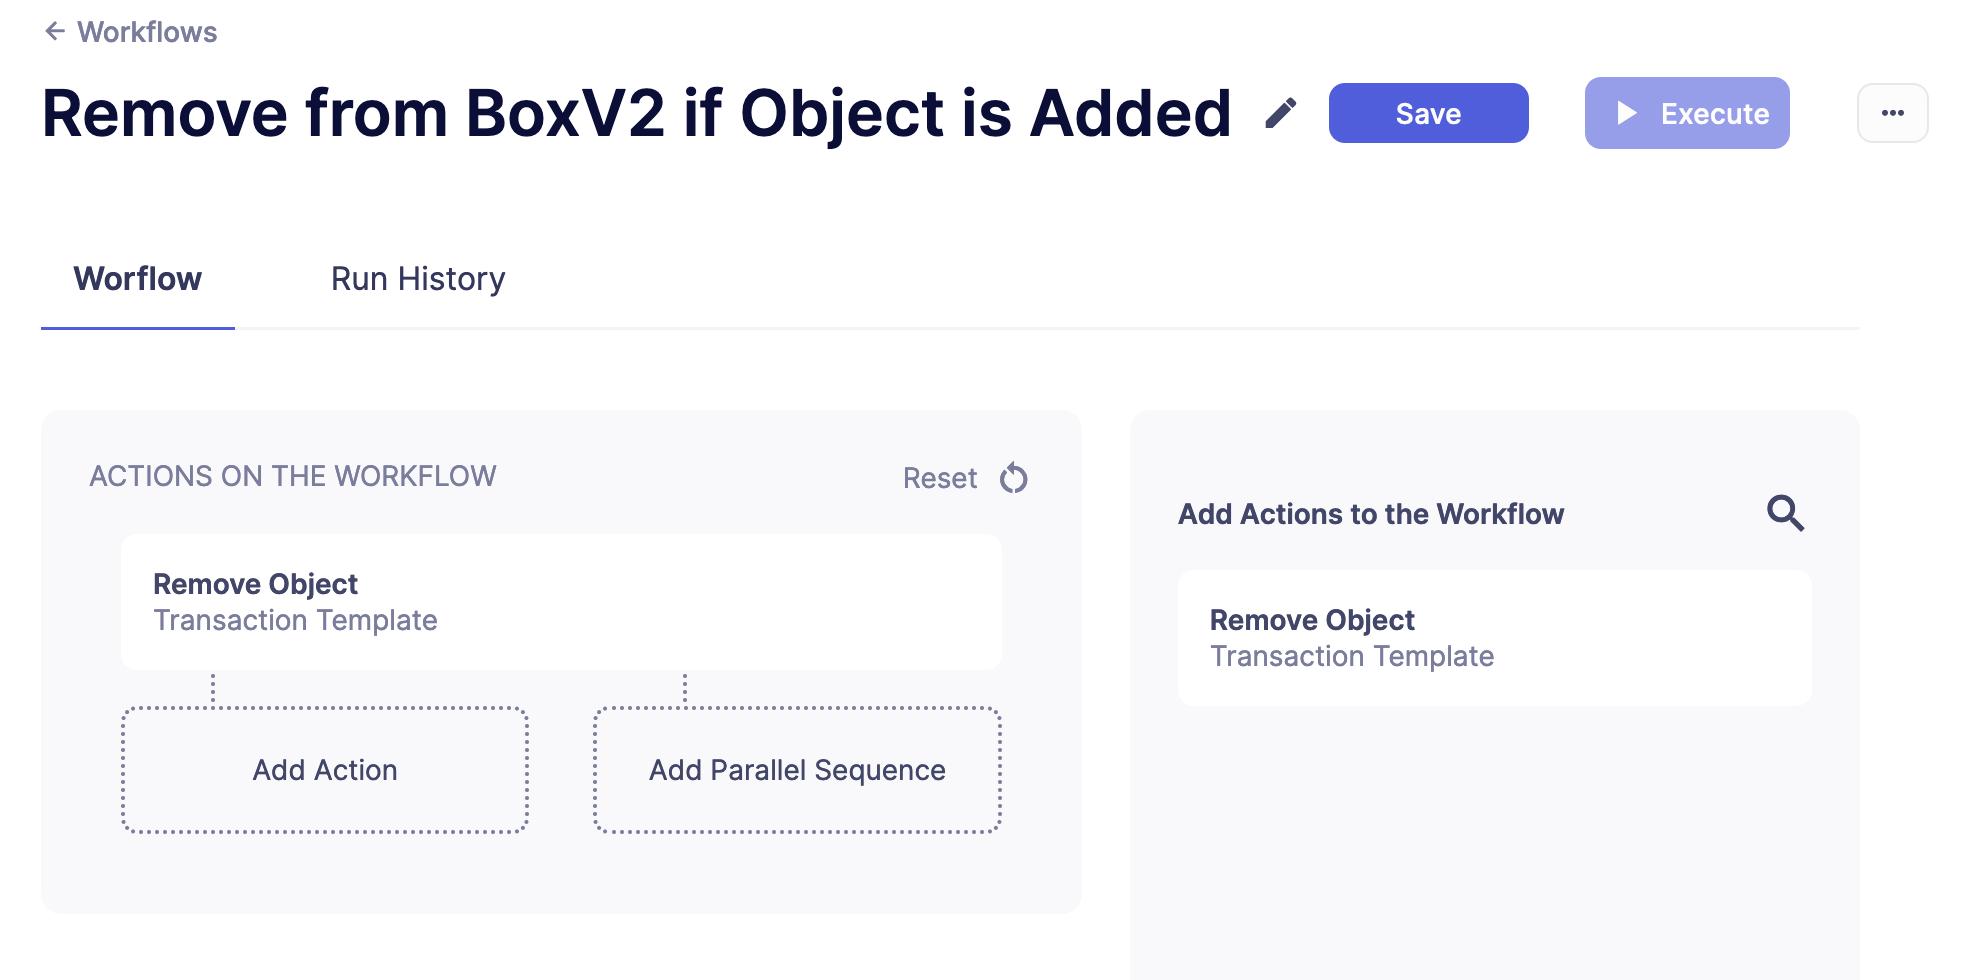The height and width of the screenshot is (980, 1968).
Task: Click the reset circular-arrow icon
Action: [1013, 478]
